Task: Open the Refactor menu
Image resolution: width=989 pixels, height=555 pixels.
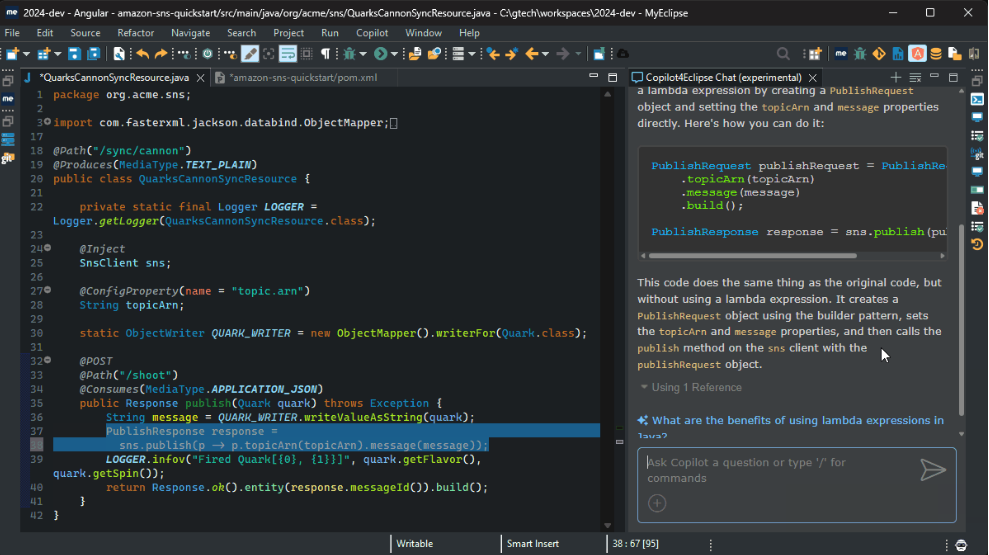Action: 136,33
